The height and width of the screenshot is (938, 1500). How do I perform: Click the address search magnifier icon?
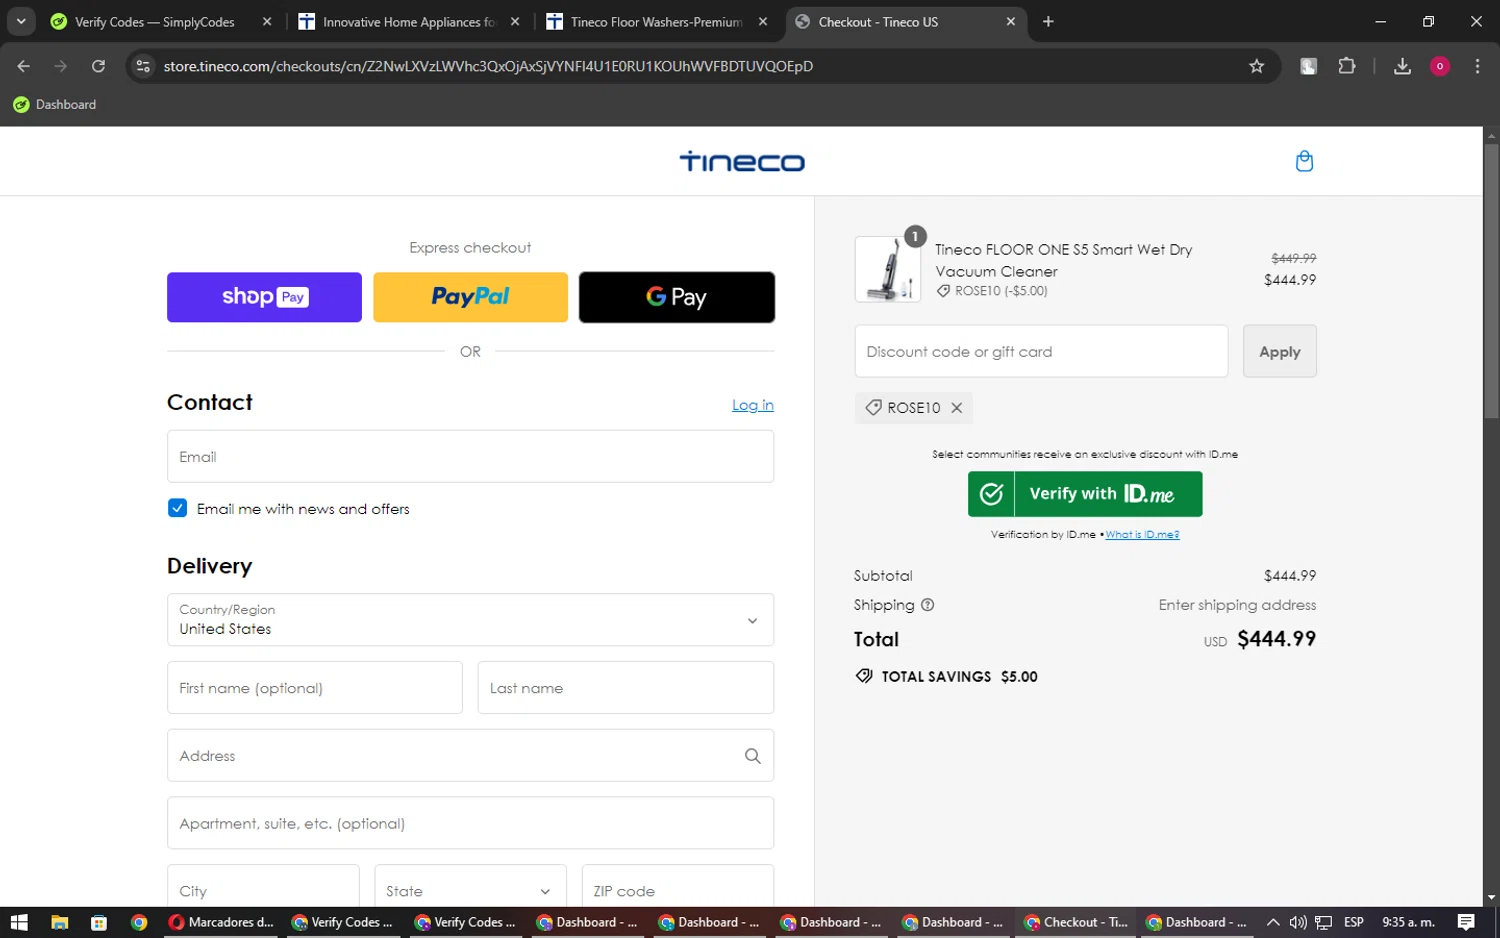click(x=753, y=756)
